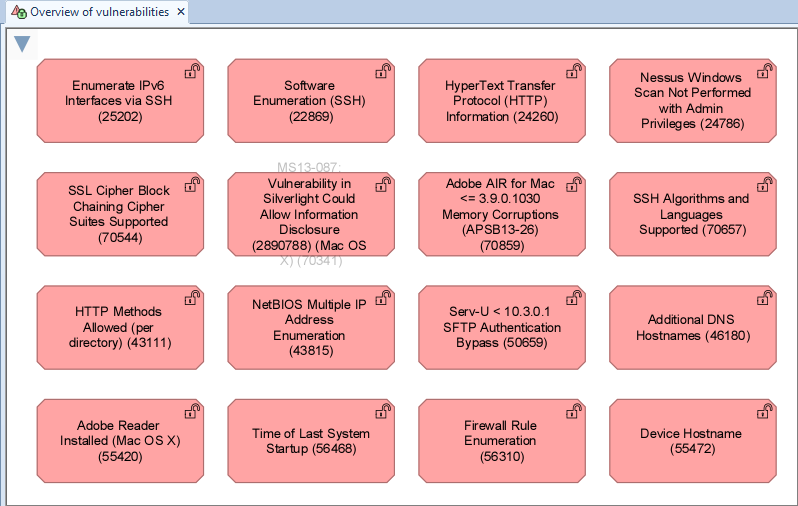Click lock icon on SSL Cipher Block Chaining node
The image size is (798, 506).
[x=192, y=185]
